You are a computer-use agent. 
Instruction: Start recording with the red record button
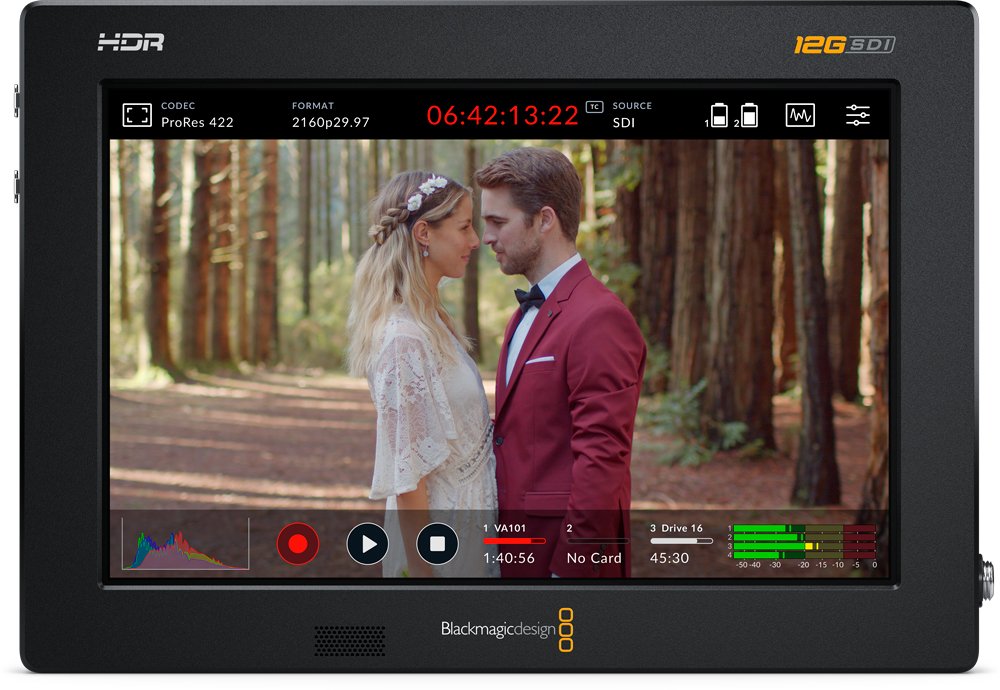[x=297, y=541]
